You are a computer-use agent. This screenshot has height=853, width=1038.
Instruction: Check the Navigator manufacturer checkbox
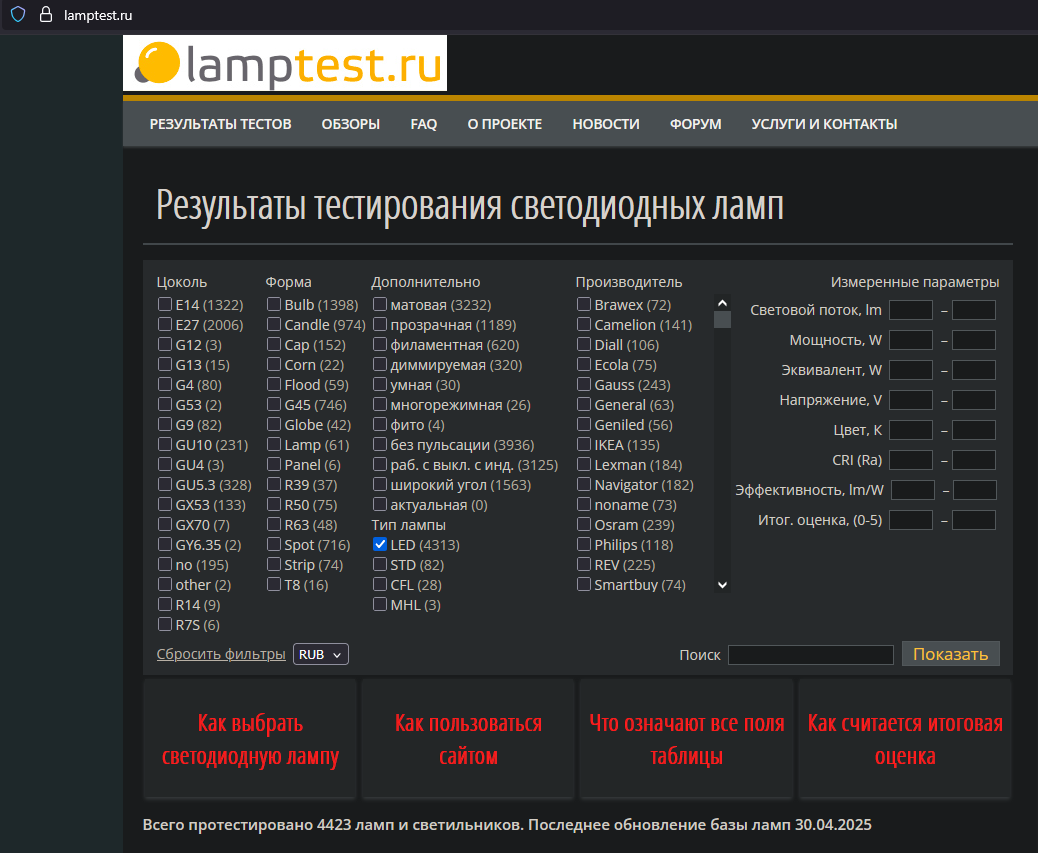[584, 484]
